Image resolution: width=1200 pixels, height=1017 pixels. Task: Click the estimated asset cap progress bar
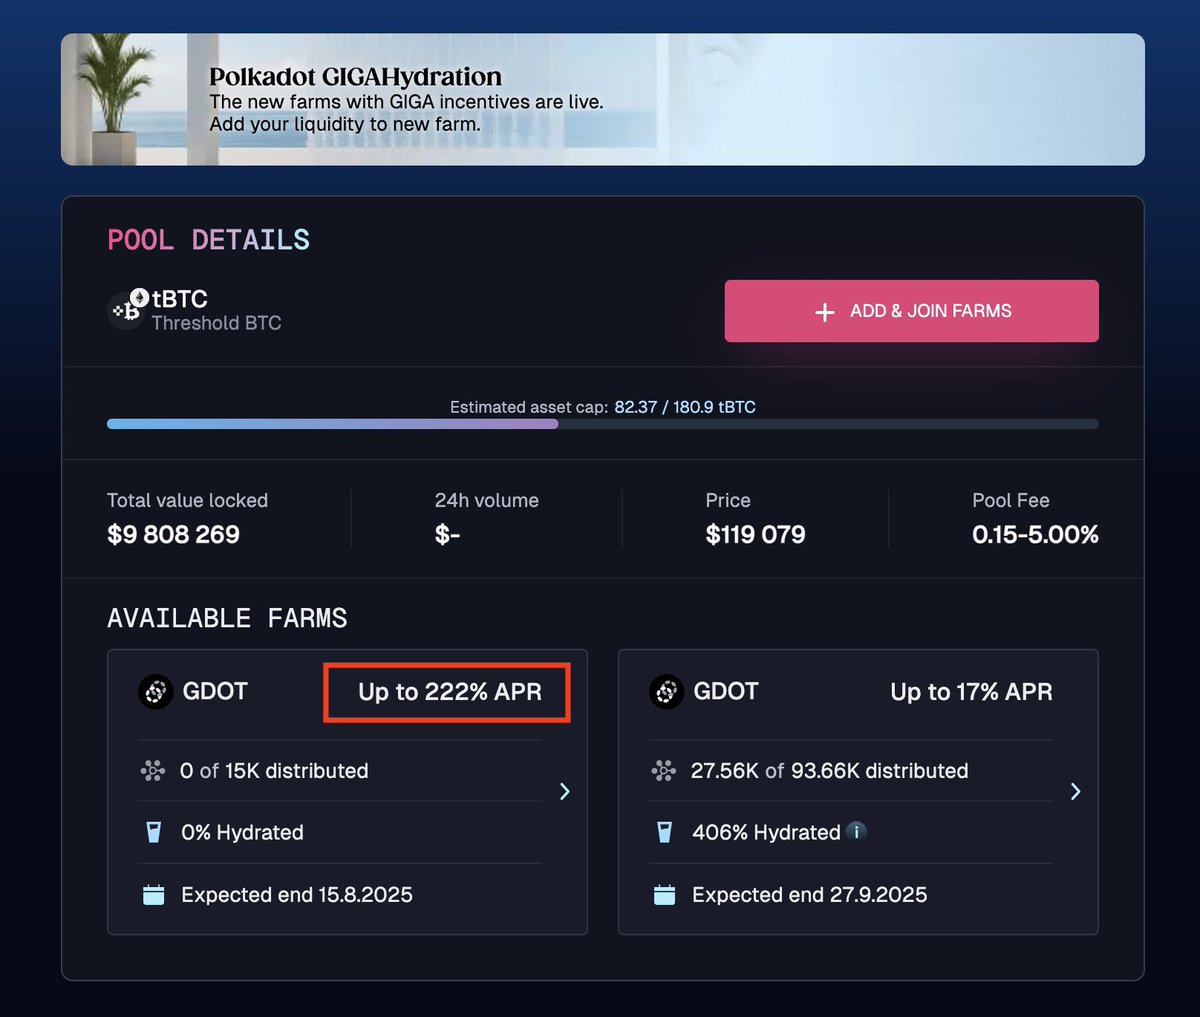(602, 424)
